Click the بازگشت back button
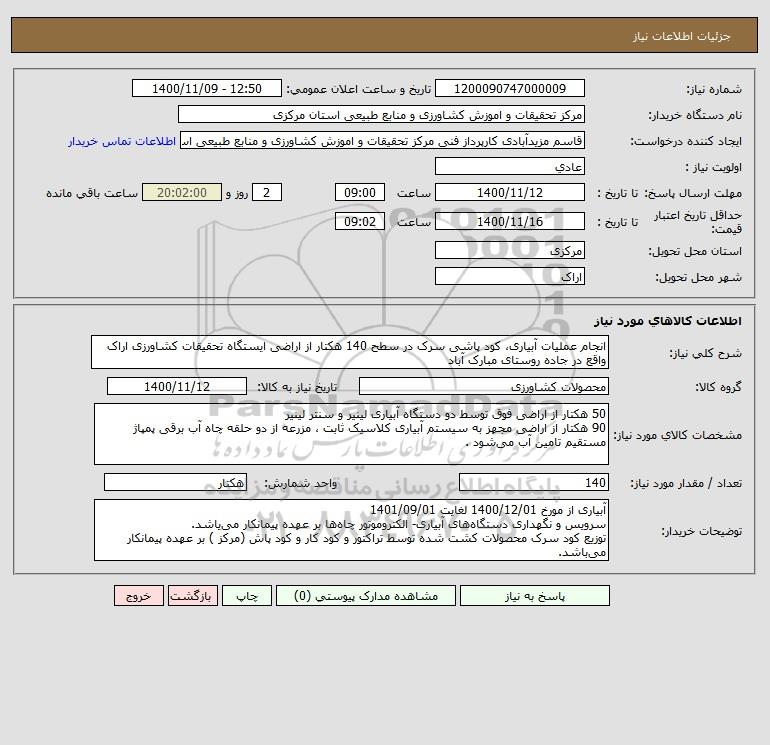Viewport: 770px width, 745px height. [x=192, y=596]
